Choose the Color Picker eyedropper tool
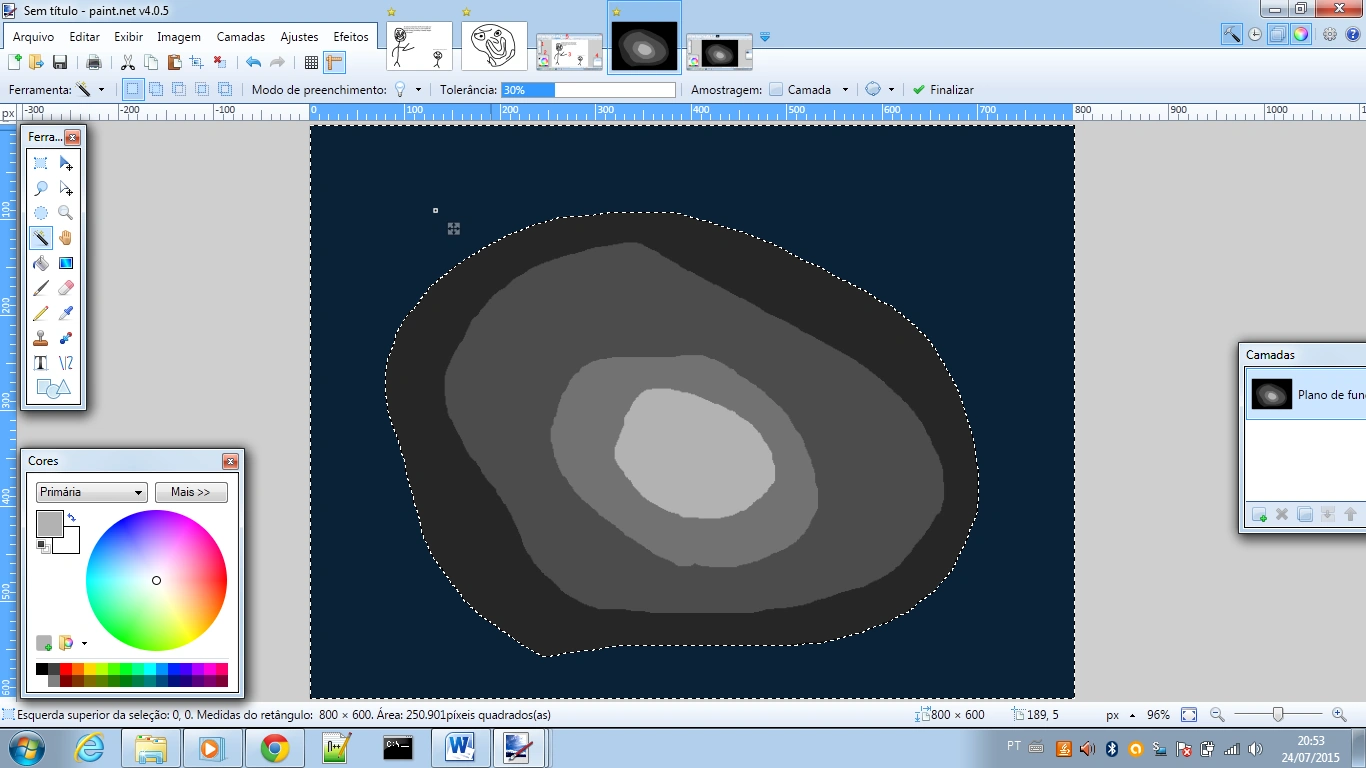This screenshot has height=768, width=1366. pyautogui.click(x=66, y=313)
